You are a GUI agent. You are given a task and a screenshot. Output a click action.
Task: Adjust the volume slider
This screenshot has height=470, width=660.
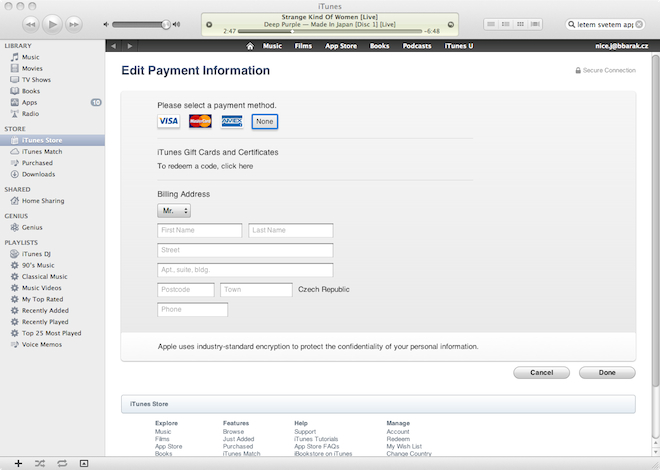coord(141,25)
